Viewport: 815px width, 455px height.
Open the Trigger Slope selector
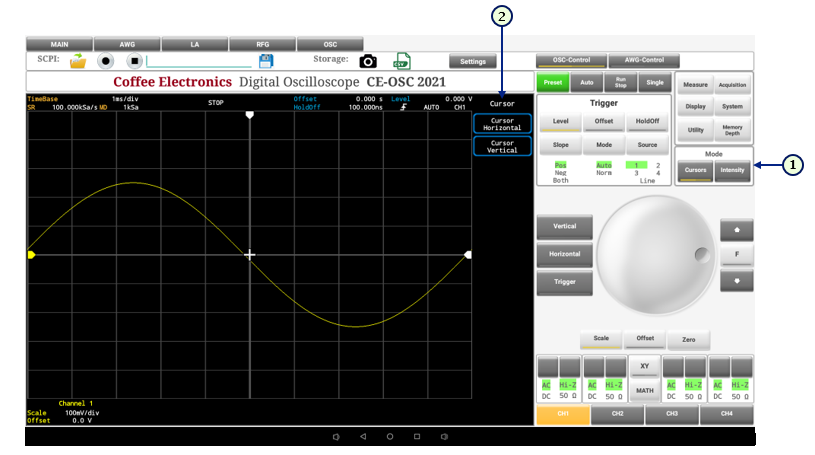point(560,145)
